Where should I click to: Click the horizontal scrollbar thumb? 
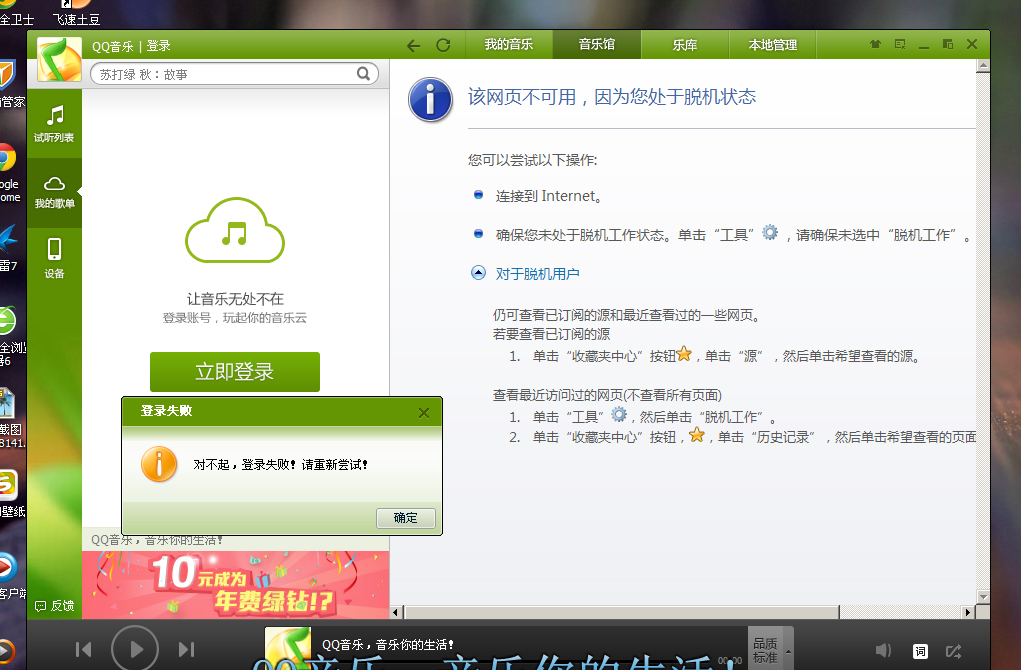click(x=622, y=612)
